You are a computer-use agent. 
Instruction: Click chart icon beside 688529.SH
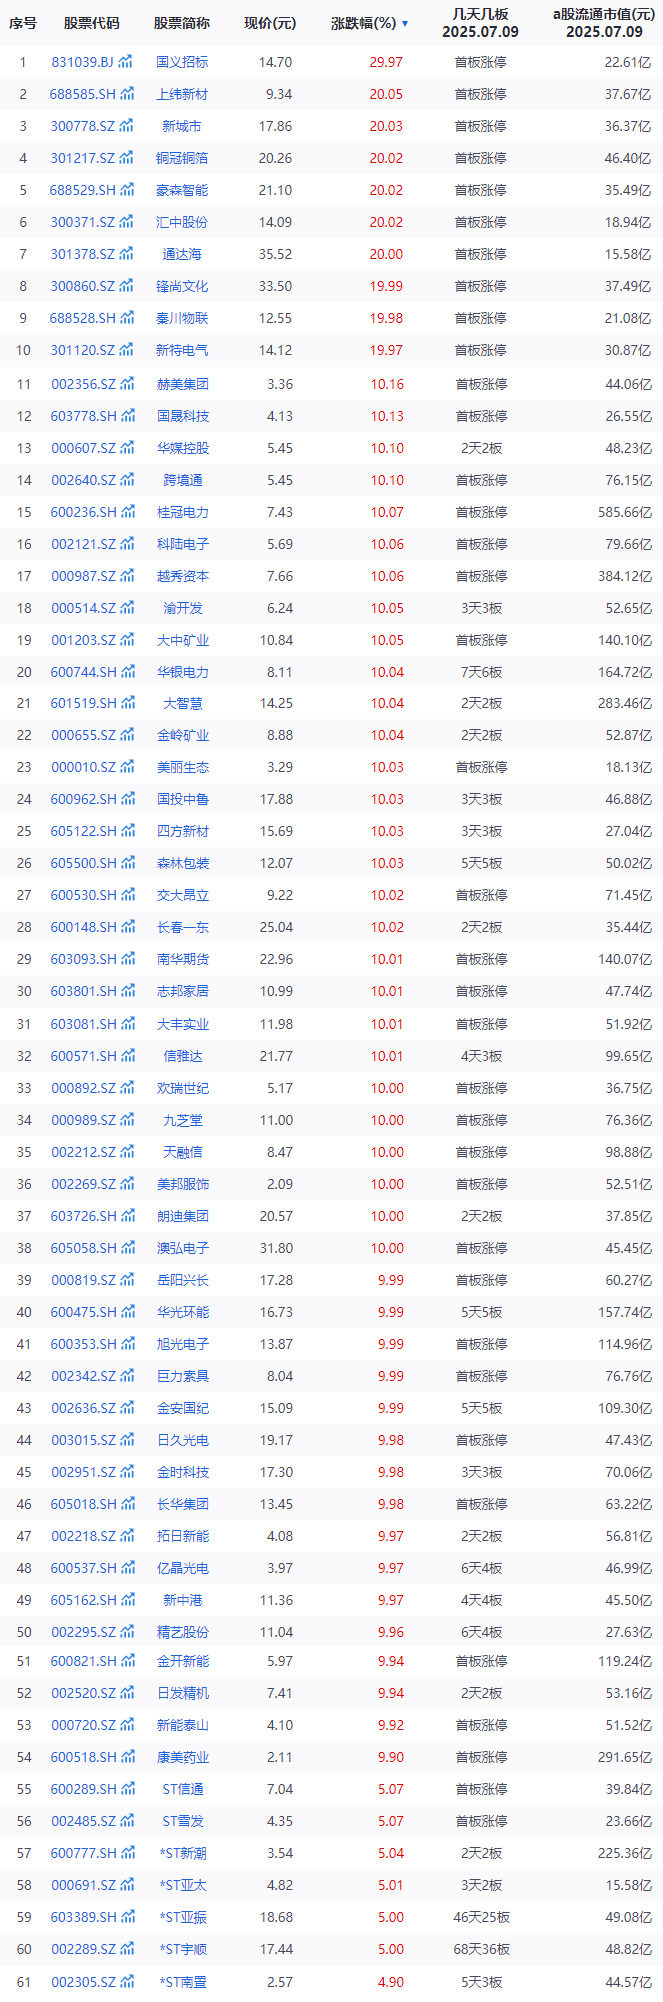point(125,190)
